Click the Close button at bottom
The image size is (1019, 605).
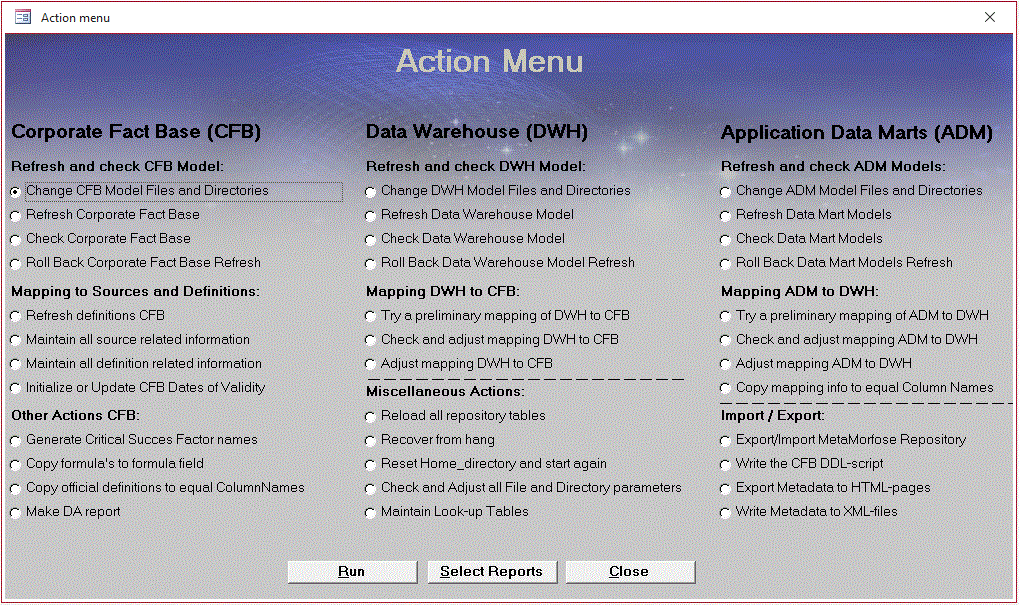(629, 572)
